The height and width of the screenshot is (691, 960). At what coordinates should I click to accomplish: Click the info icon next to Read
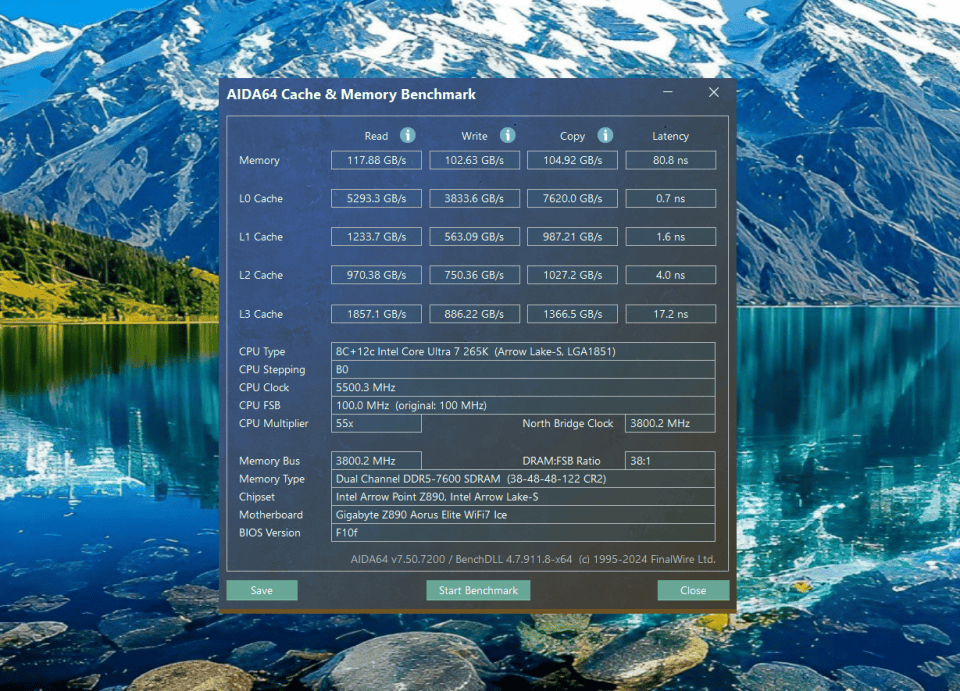click(408, 135)
